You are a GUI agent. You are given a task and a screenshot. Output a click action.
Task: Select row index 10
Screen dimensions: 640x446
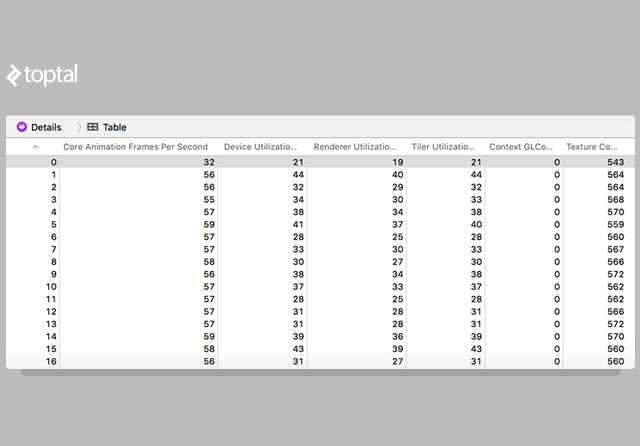(x=320, y=286)
